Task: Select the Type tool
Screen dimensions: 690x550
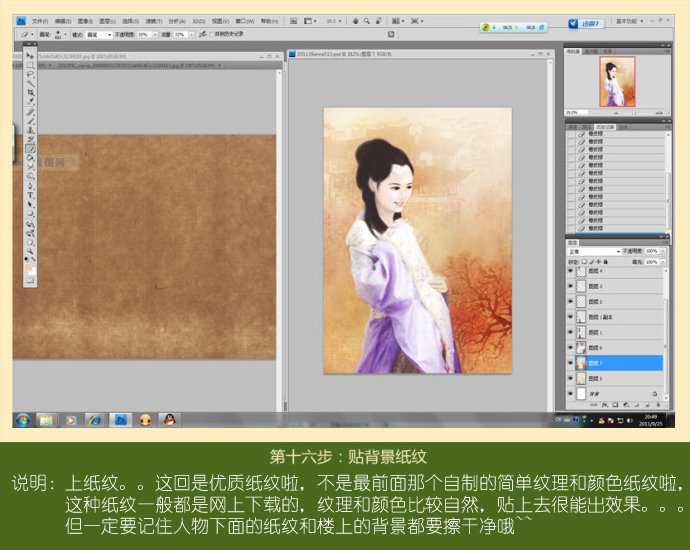Action: (x=30, y=194)
